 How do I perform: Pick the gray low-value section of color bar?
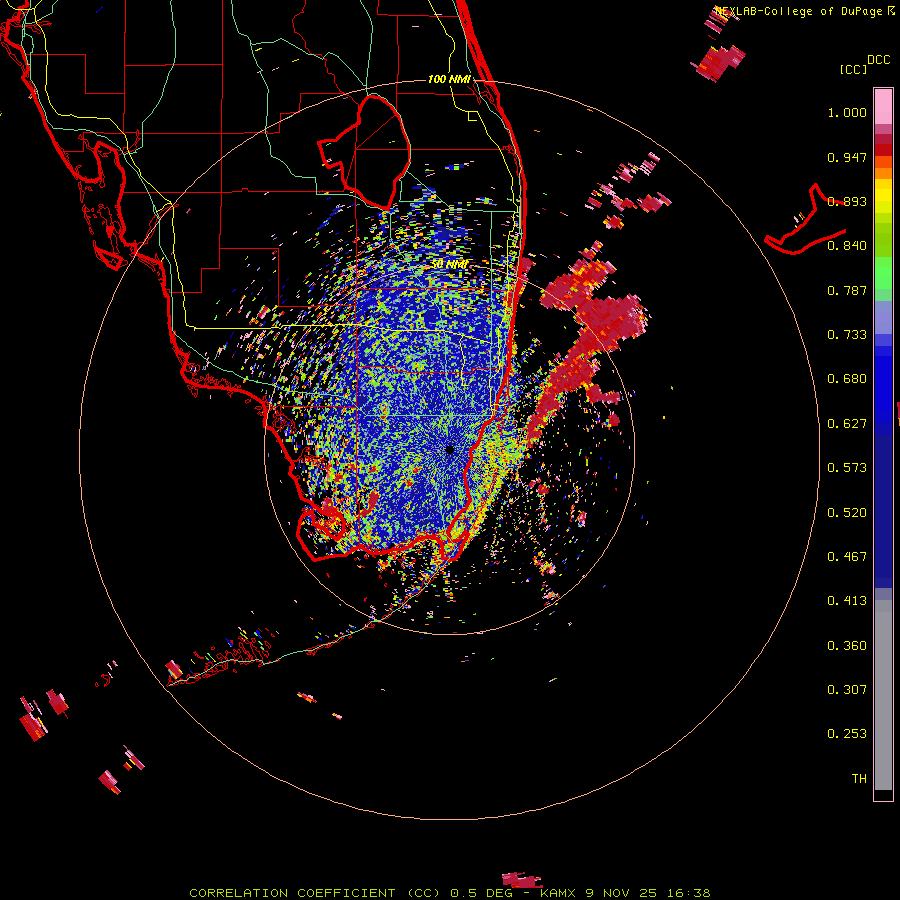pyautogui.click(x=883, y=695)
